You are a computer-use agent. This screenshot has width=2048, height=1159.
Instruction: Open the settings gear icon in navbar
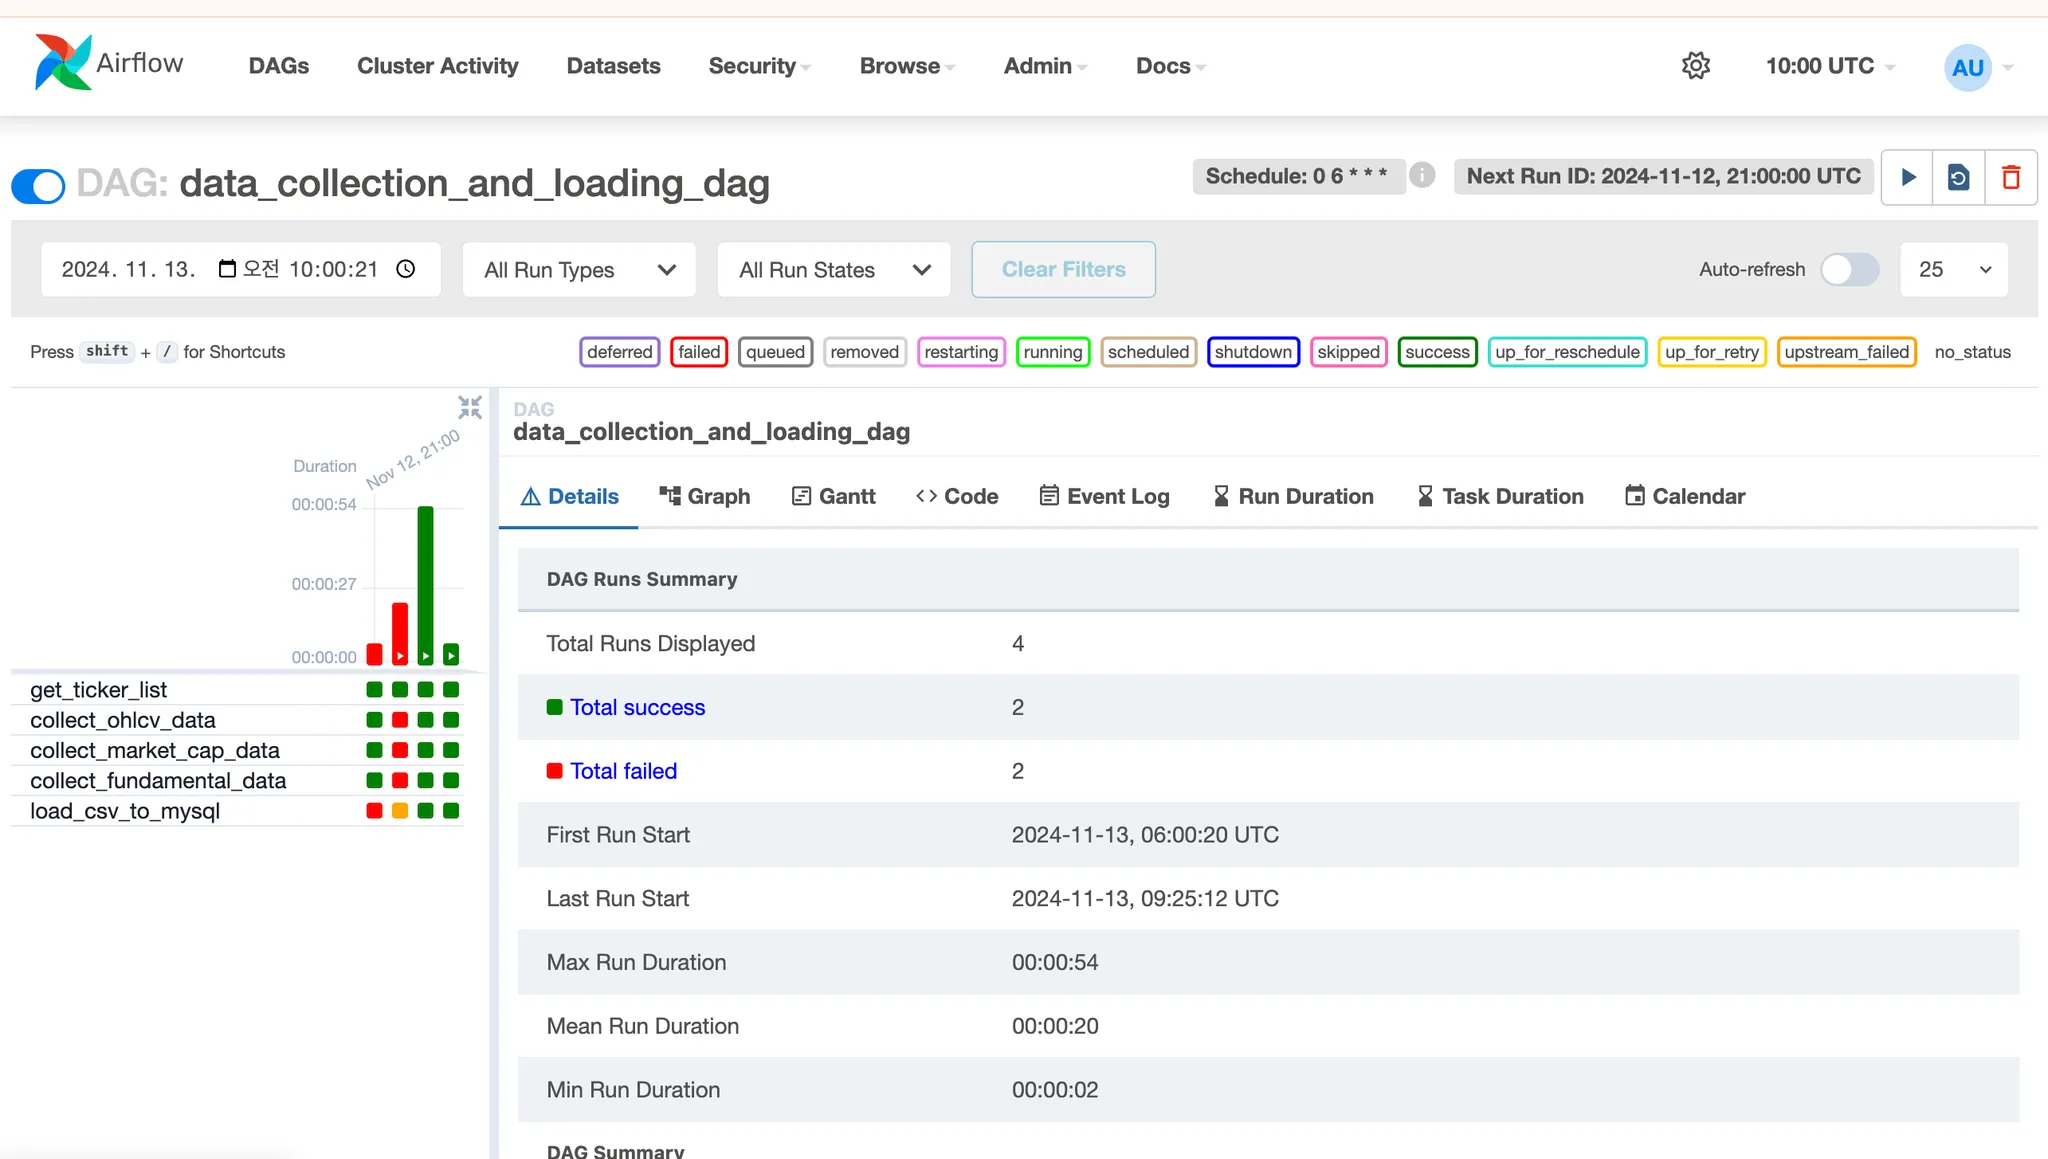click(x=1695, y=66)
